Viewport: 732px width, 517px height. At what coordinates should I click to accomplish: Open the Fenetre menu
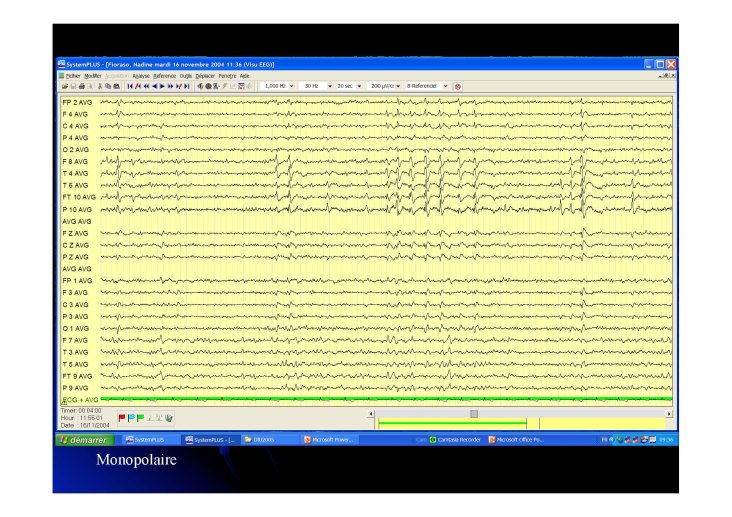[227, 76]
